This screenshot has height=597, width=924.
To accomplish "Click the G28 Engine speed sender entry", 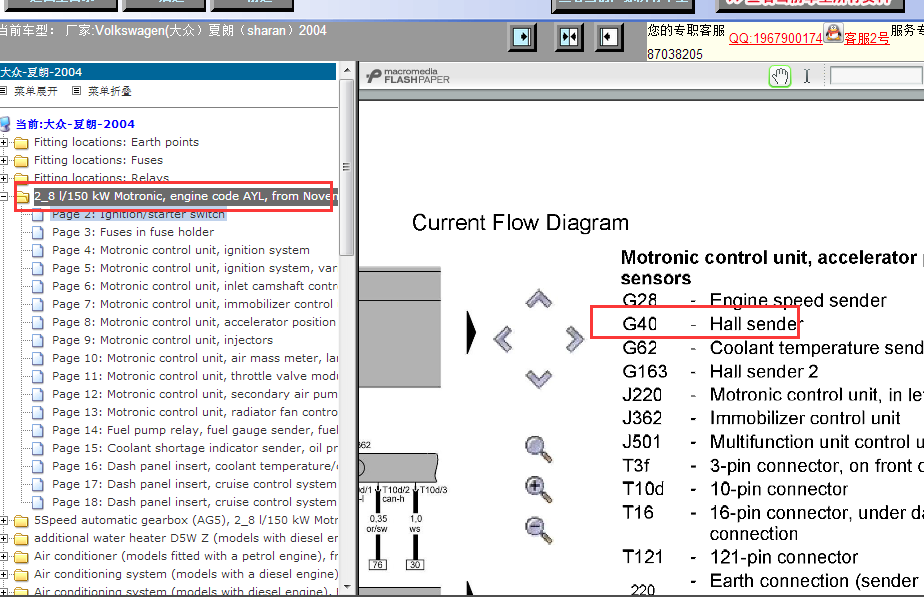I will click(754, 301).
